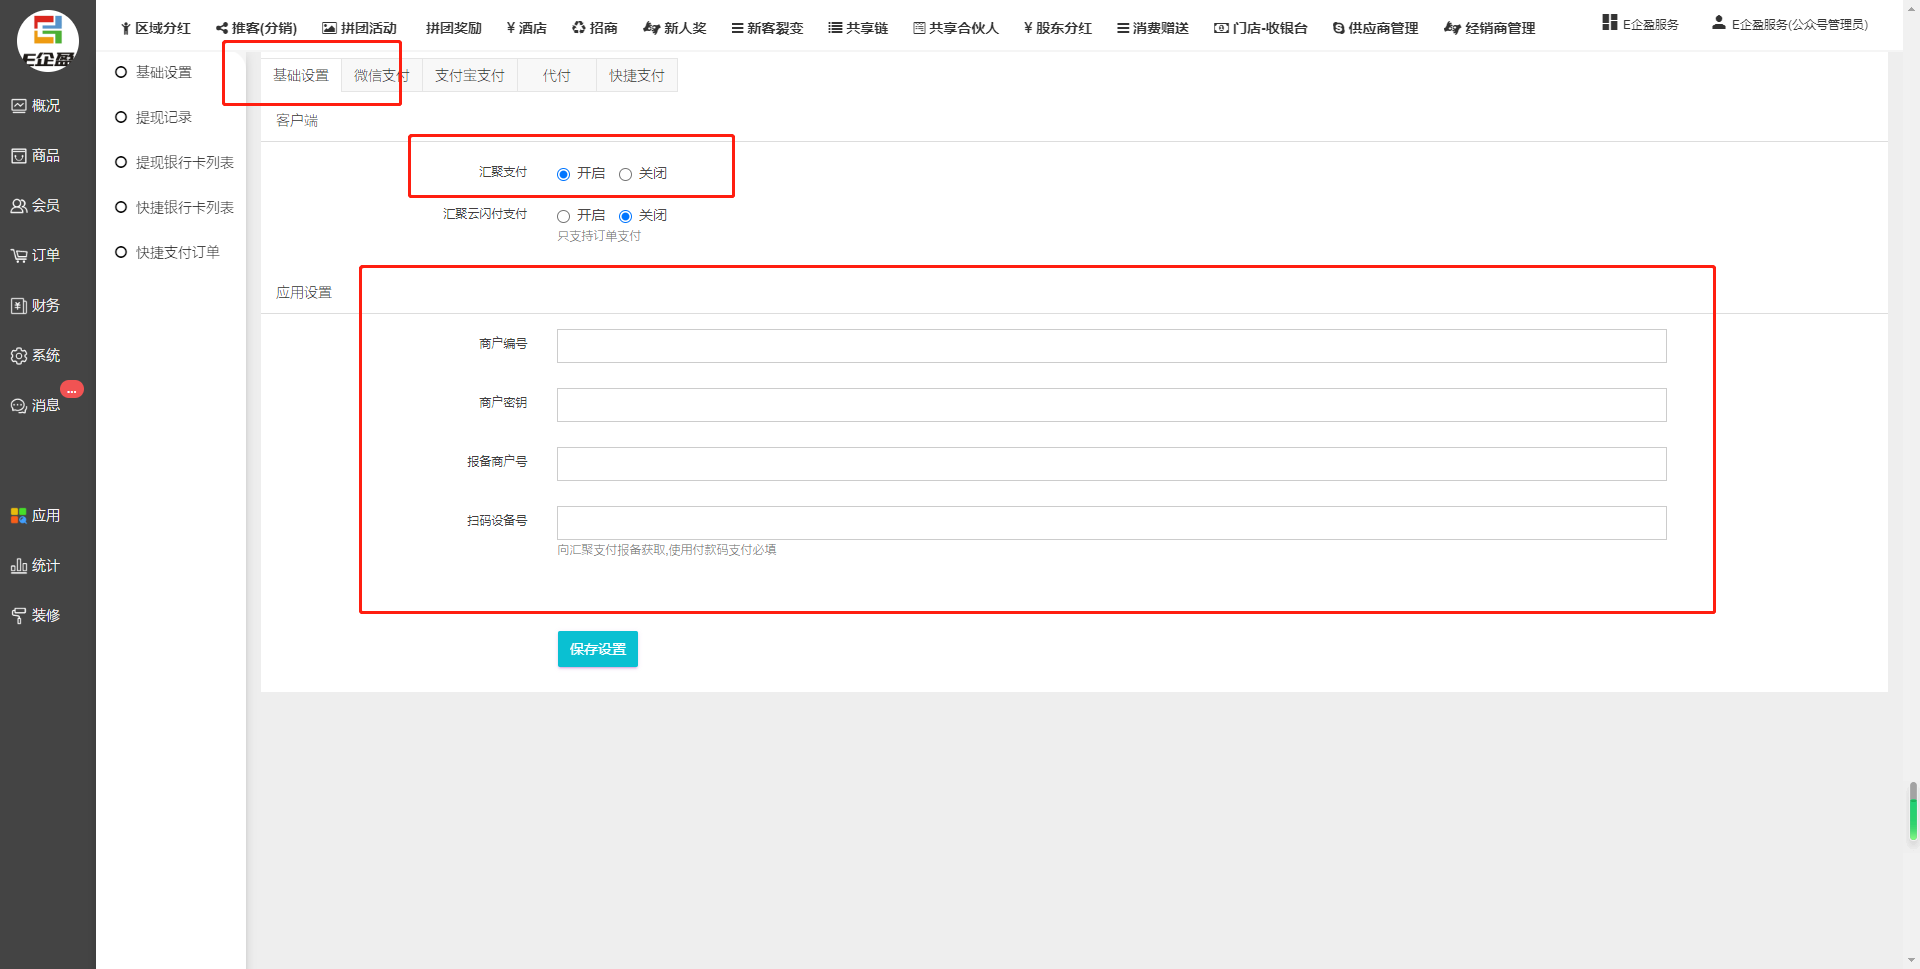Go to 会员 members section
Viewport: 1920px width, 969px height.
[x=19, y=206]
